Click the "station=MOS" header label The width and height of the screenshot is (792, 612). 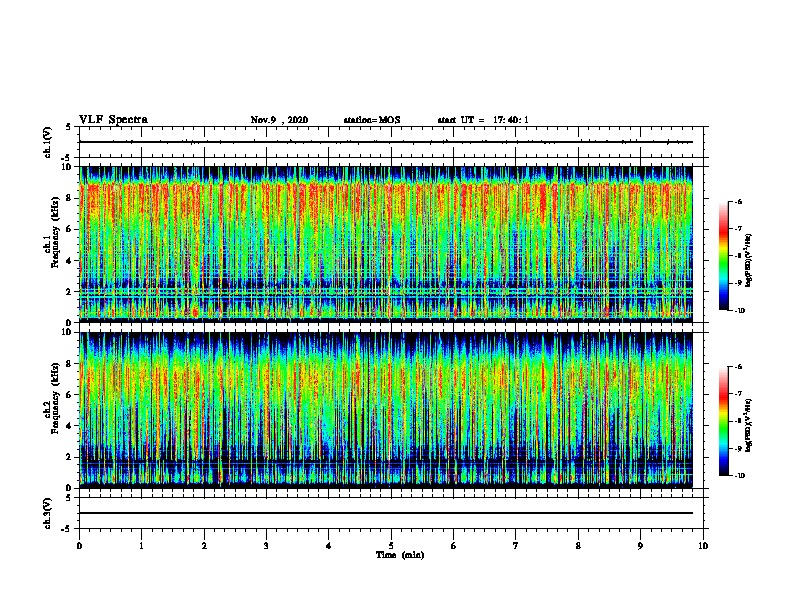coord(372,120)
